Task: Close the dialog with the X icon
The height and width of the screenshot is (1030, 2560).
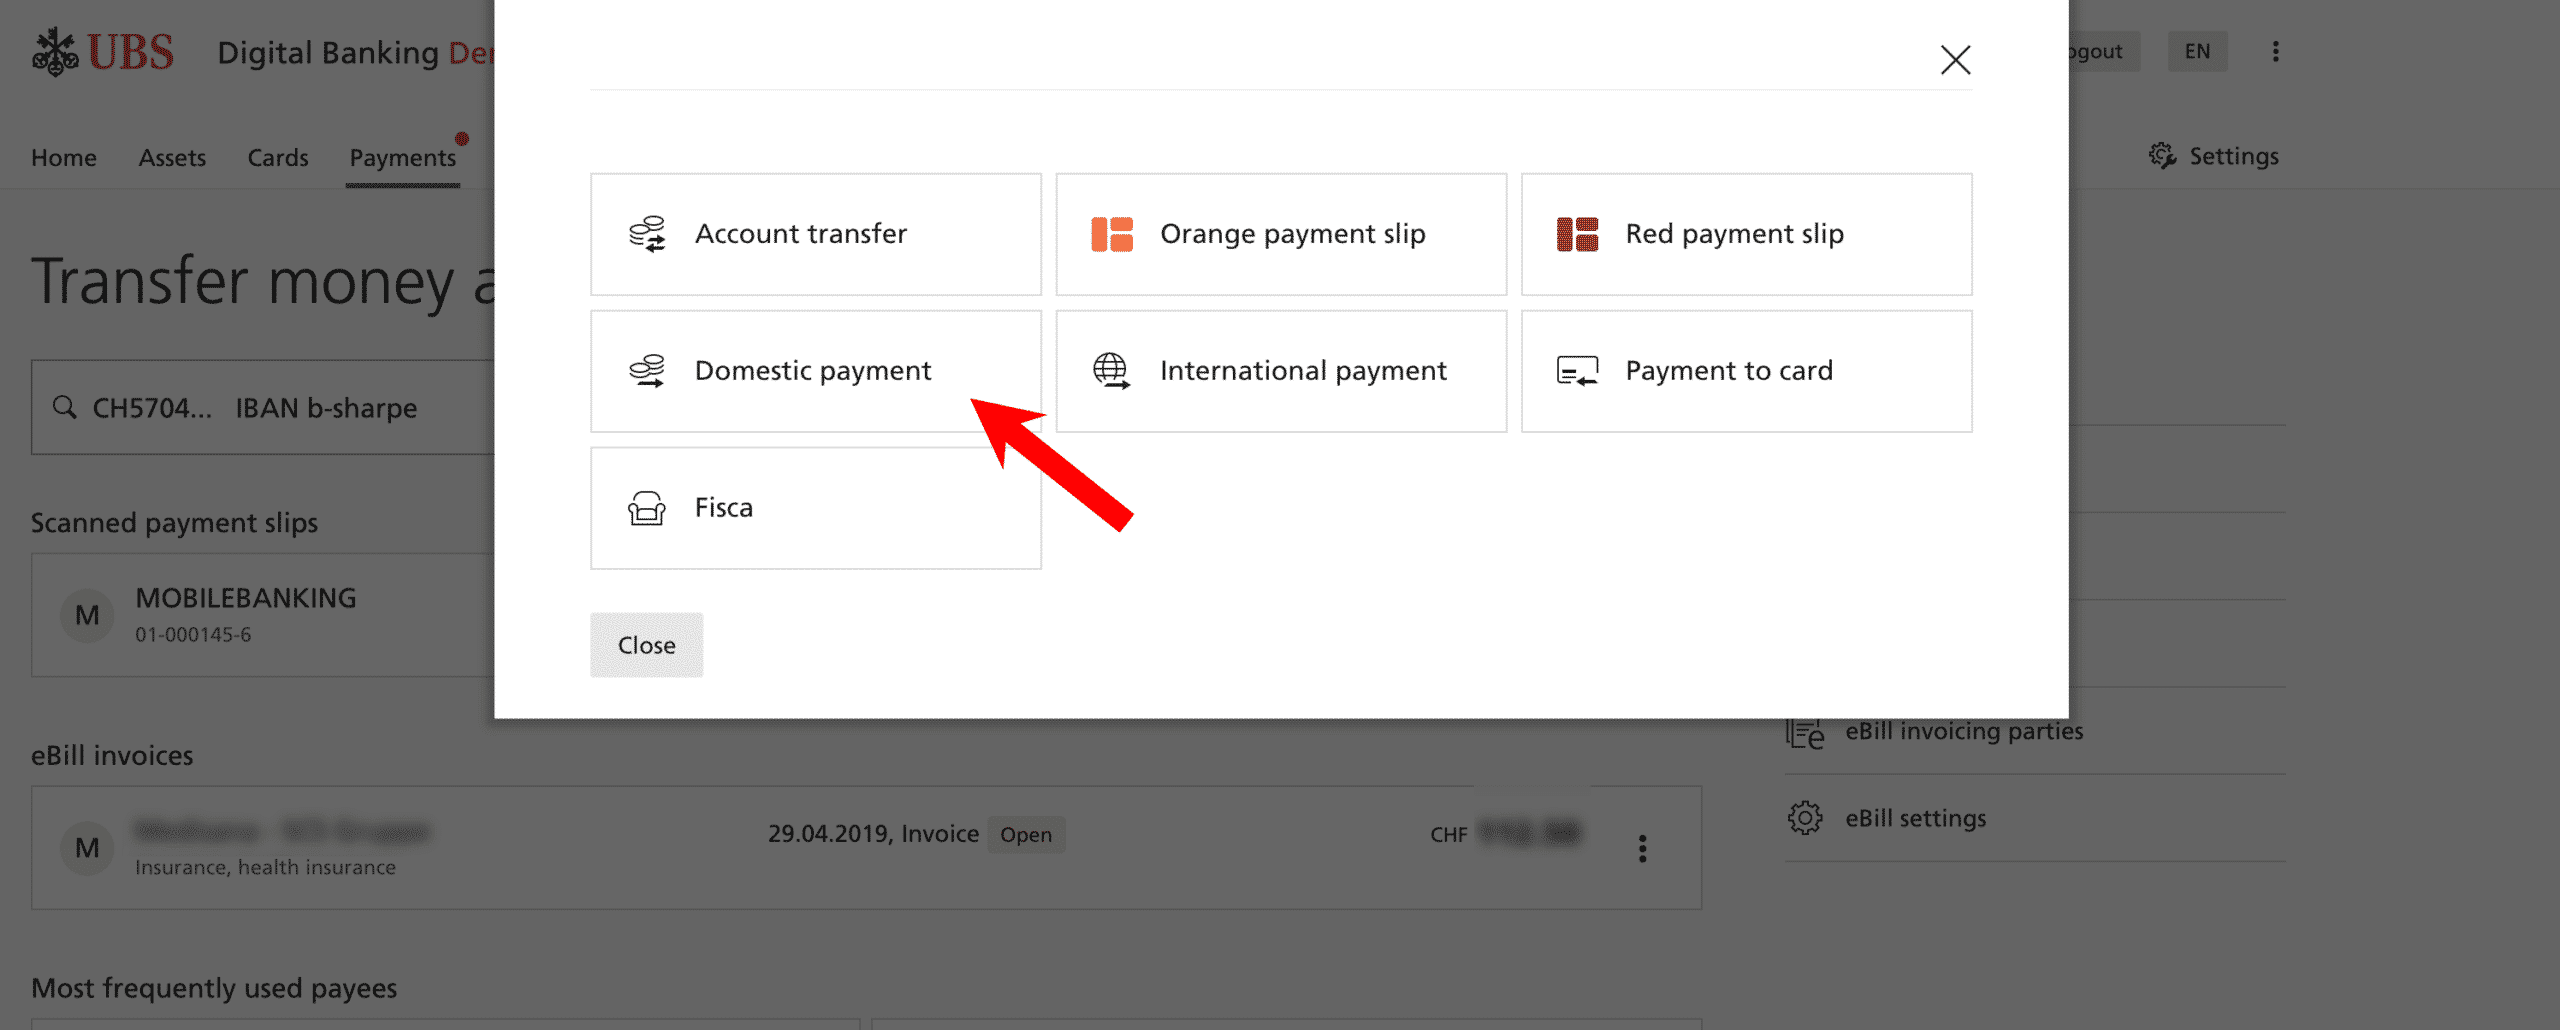Action: point(1955,60)
